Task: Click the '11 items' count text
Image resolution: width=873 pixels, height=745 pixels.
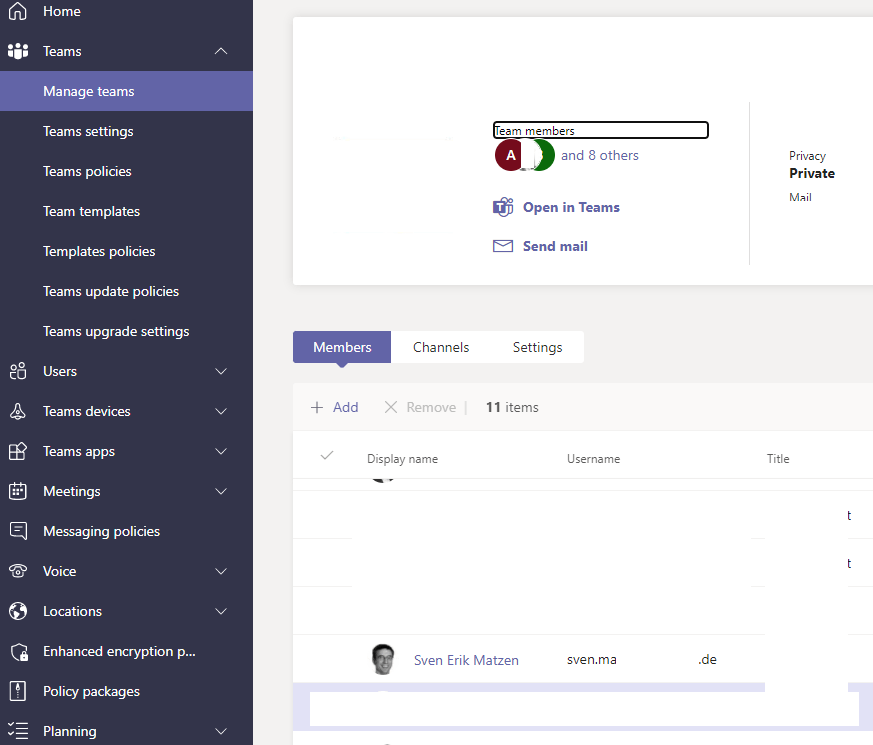Action: pyautogui.click(x=512, y=408)
